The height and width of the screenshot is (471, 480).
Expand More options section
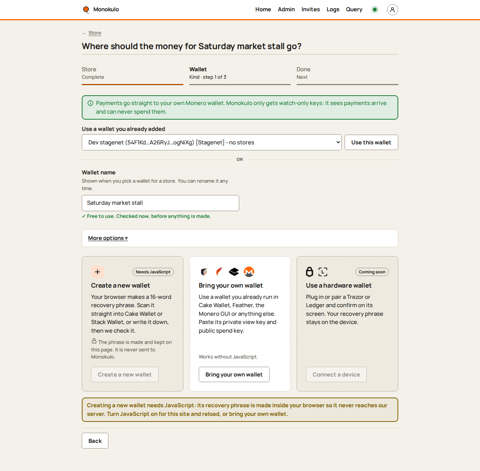pyautogui.click(x=108, y=238)
